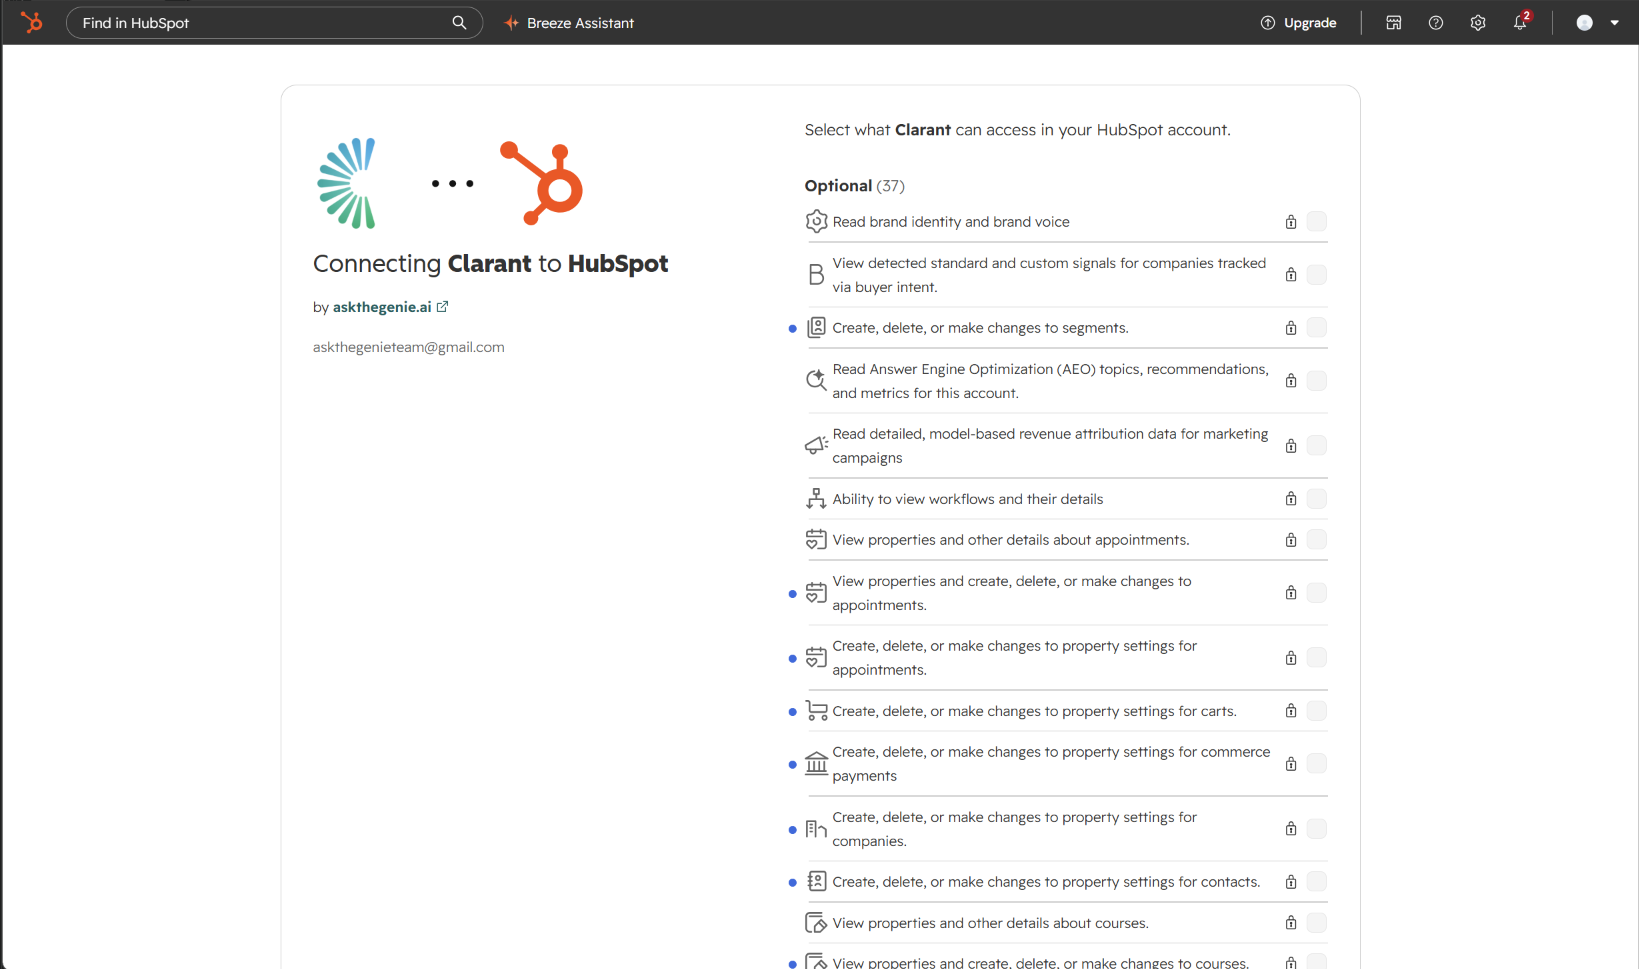Click the commerce payments bank icon

[x=816, y=763]
